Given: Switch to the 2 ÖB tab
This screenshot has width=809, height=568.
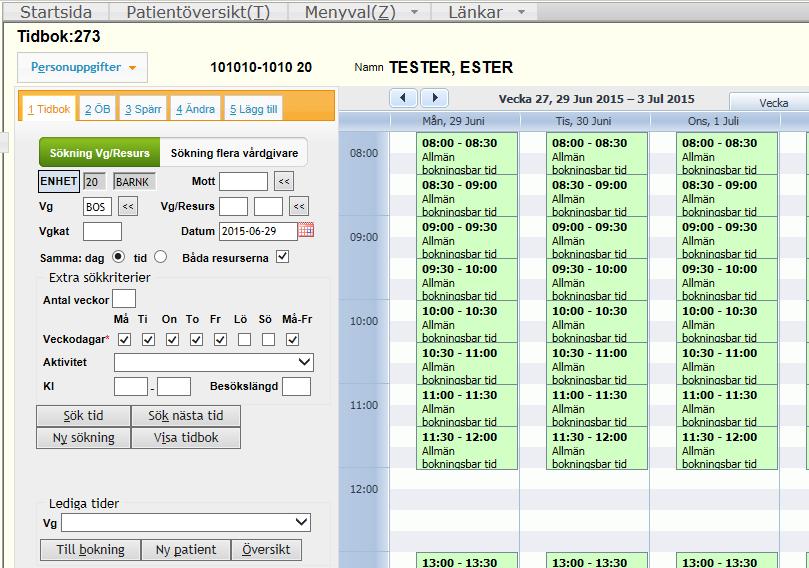Looking at the screenshot, I should pos(98,109).
